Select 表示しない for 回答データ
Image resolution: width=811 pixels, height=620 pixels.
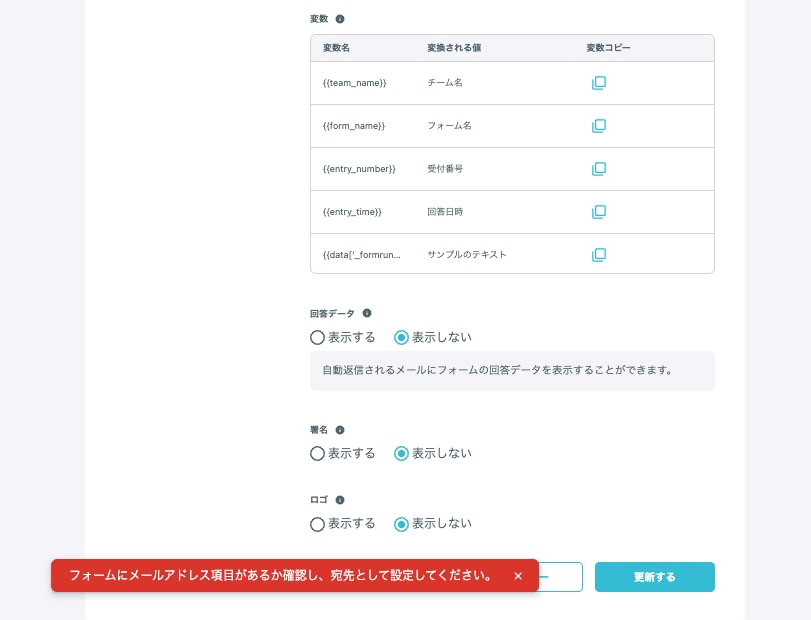(x=402, y=338)
